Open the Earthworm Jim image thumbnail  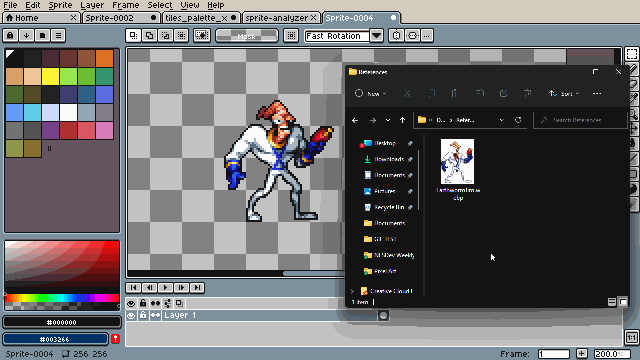click(458, 161)
